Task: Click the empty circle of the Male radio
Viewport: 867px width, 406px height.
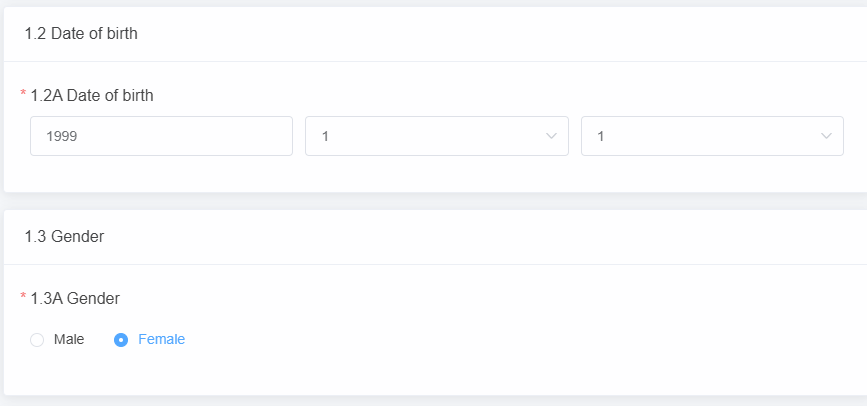Action: click(37, 340)
